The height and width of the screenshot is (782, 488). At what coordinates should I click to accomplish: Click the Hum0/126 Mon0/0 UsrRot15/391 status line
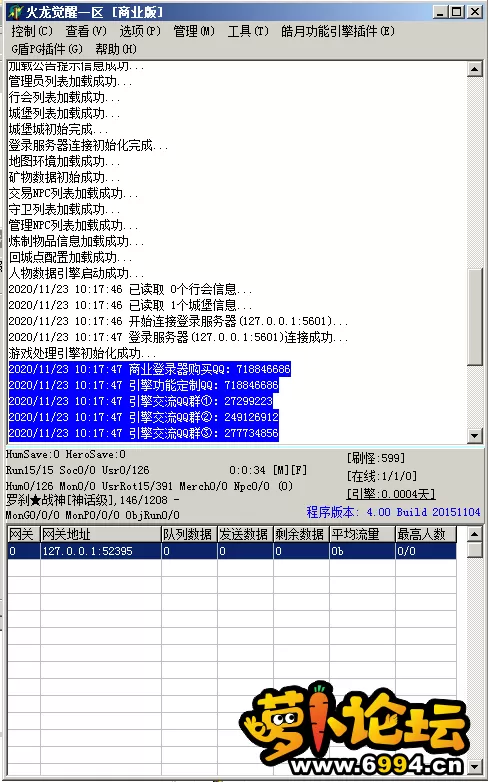pos(149,486)
